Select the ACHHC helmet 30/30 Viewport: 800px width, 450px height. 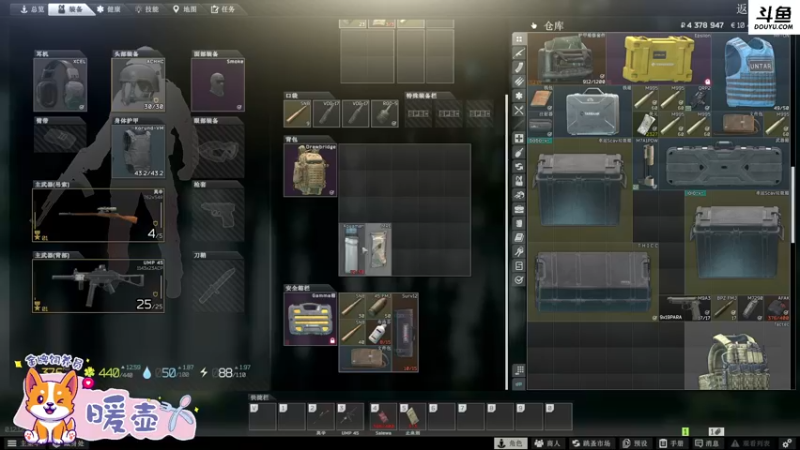pyautogui.click(x=138, y=85)
